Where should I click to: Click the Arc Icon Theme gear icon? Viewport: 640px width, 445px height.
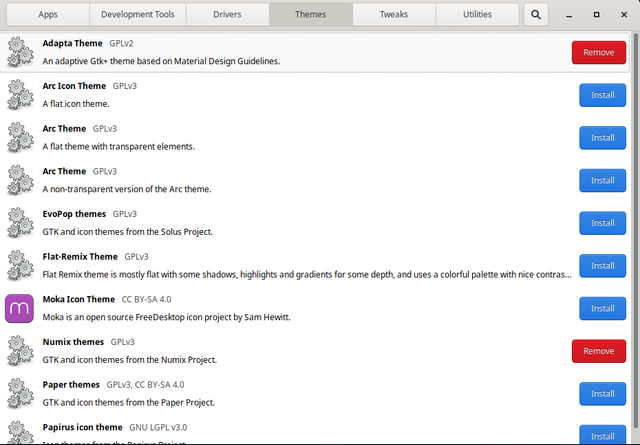click(x=20, y=95)
